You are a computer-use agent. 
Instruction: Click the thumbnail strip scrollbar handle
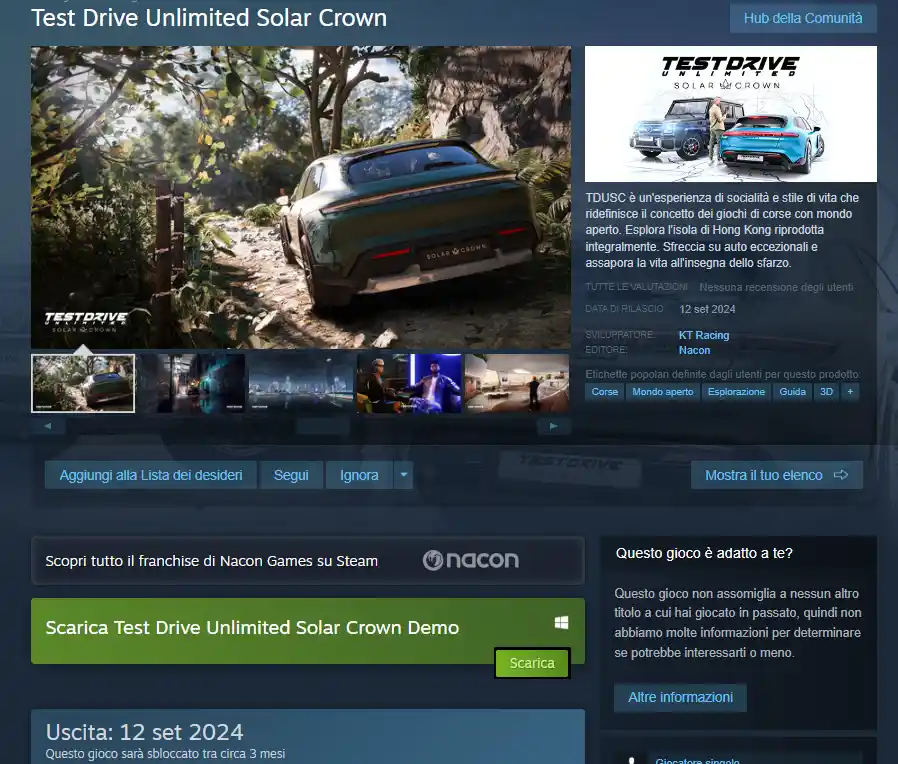click(323, 426)
